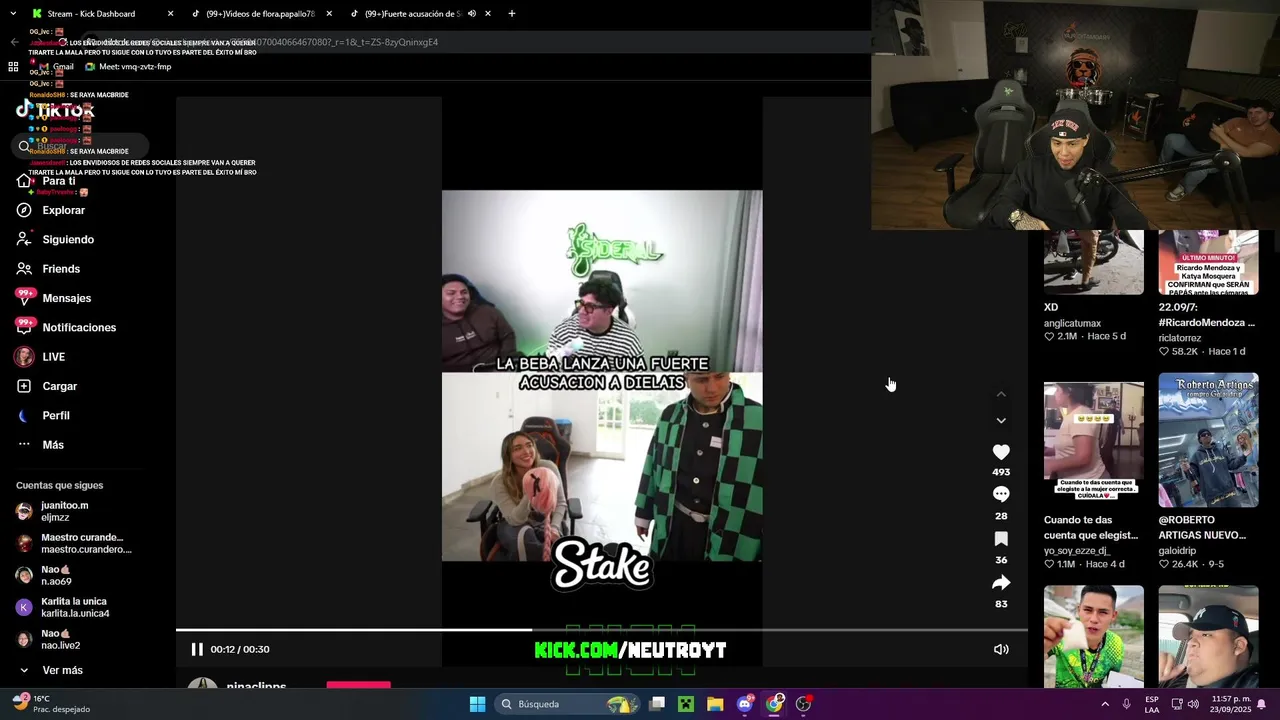This screenshot has width=1280, height=720.
Task: Open the Gmail bookmark
Action: (x=55, y=67)
